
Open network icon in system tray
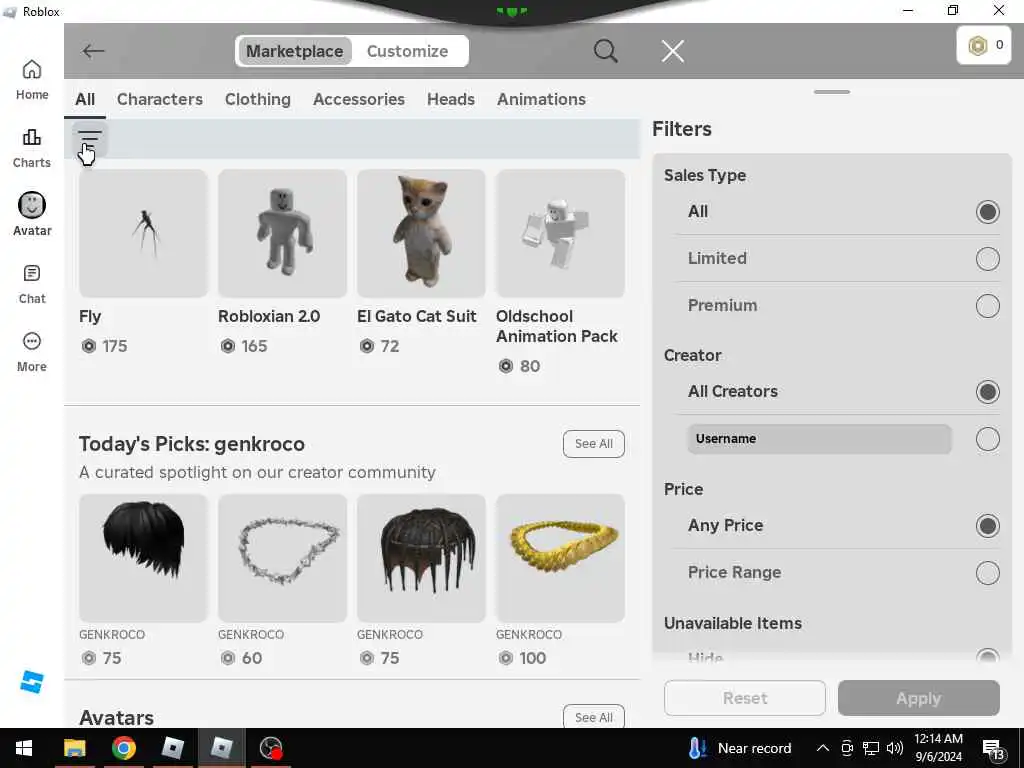871,748
